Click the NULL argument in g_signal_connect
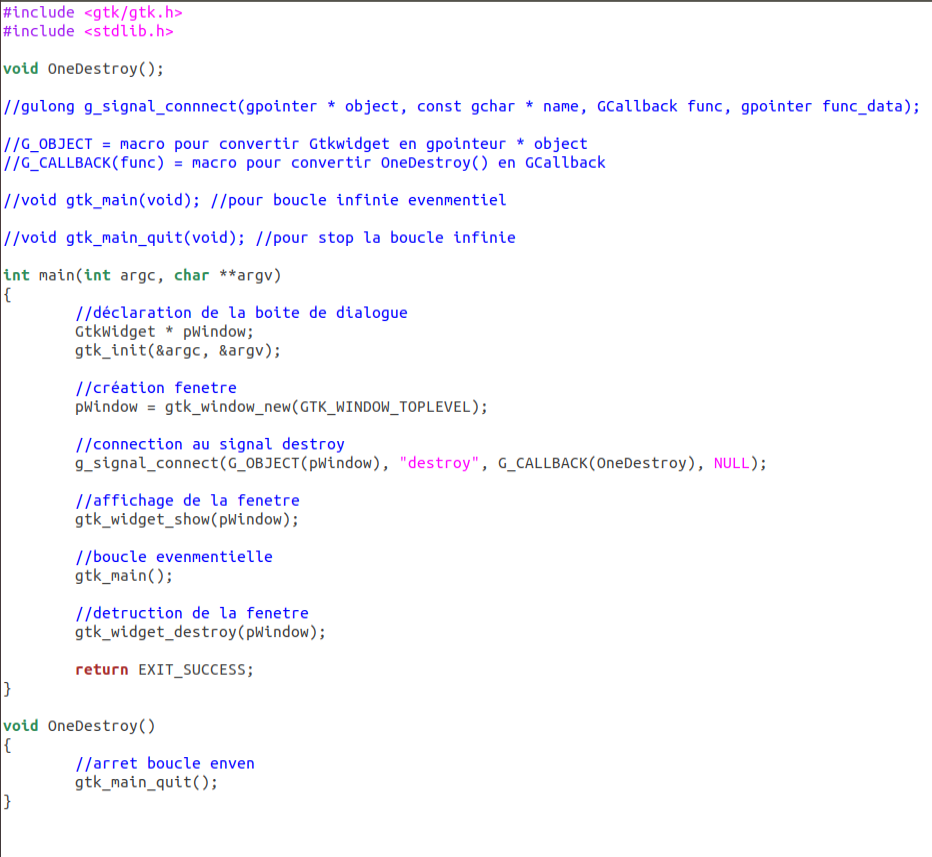 tap(732, 464)
